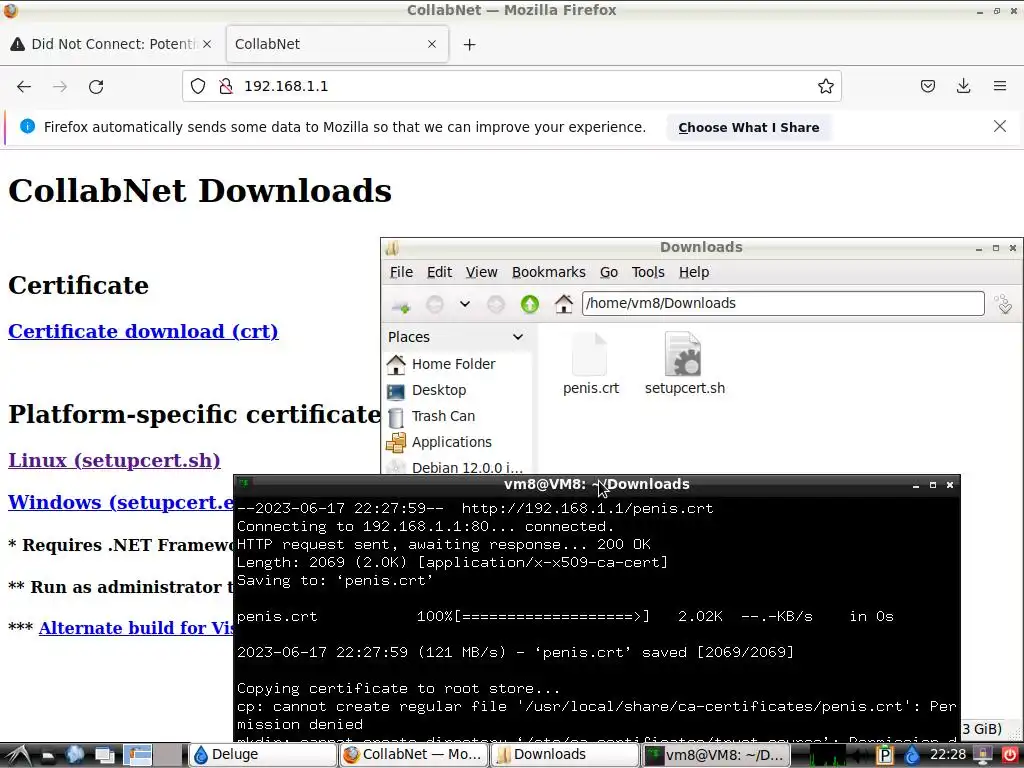1024x768 pixels.
Task: Click the P tray icon
Action: click(x=884, y=755)
